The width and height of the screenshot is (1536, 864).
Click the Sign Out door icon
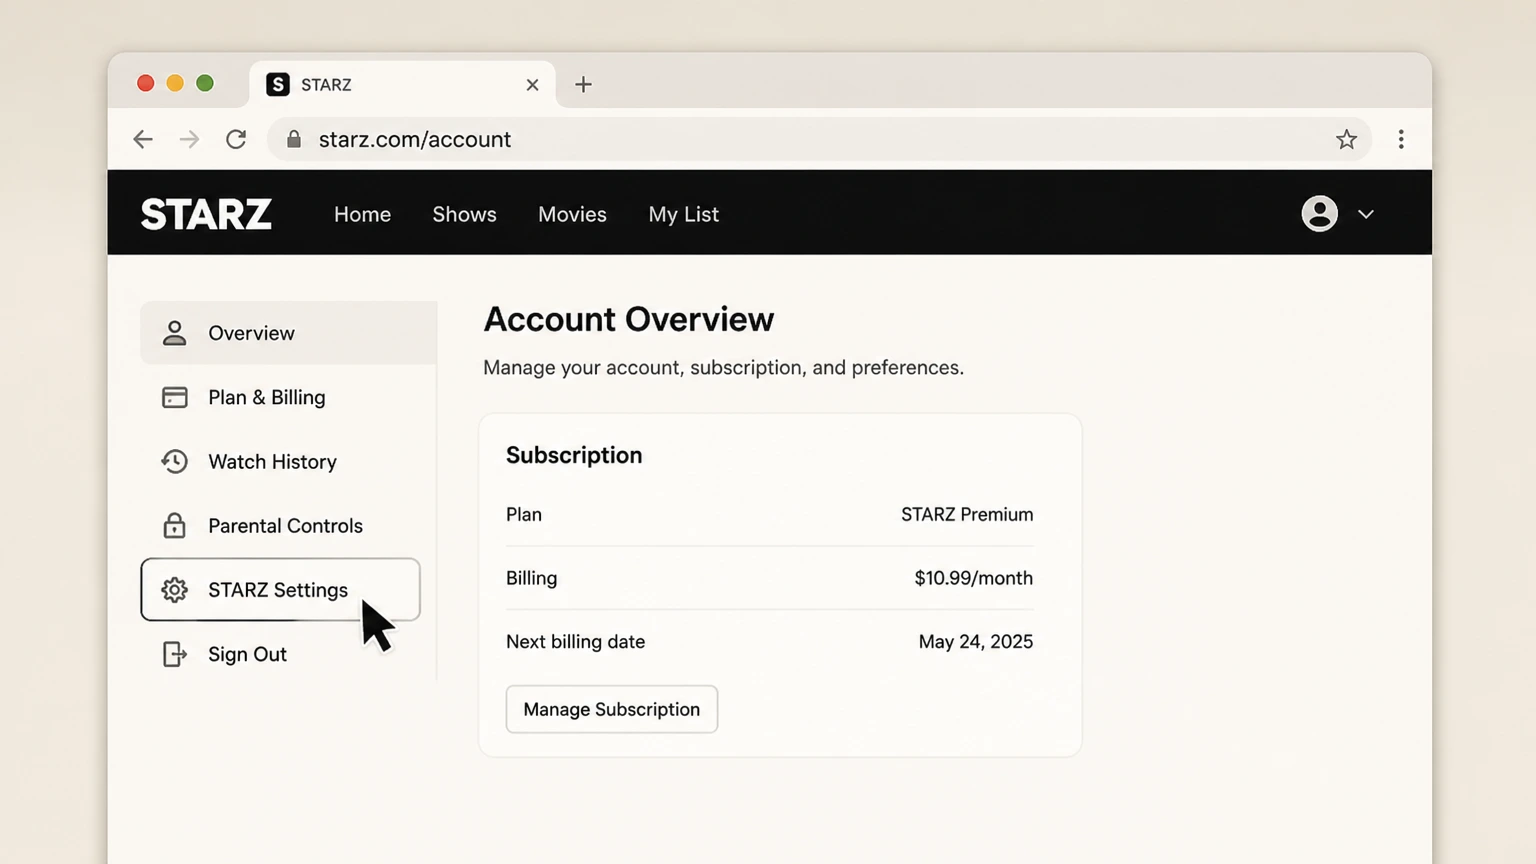pyautogui.click(x=174, y=654)
